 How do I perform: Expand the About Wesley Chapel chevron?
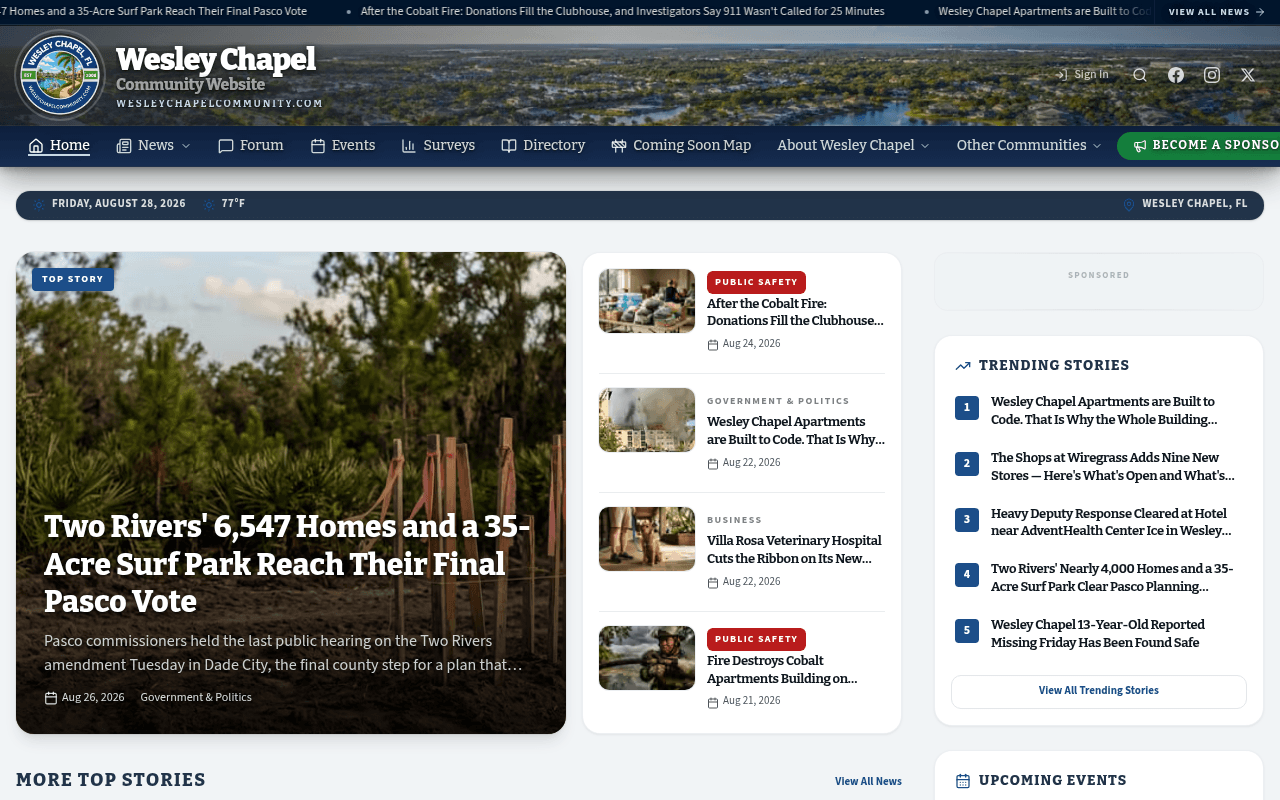click(925, 146)
